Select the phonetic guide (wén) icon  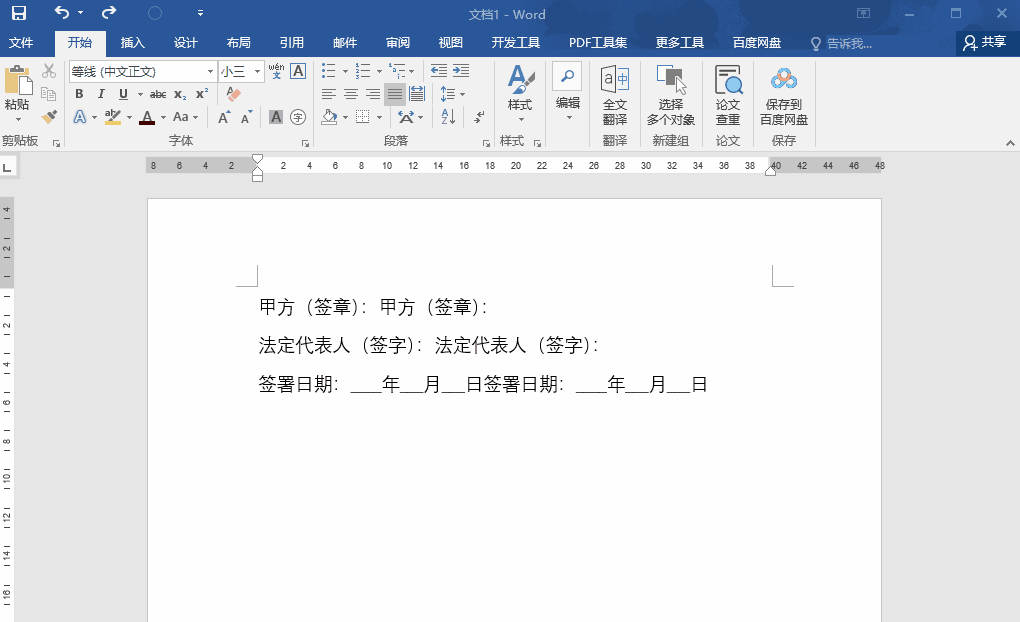click(276, 71)
